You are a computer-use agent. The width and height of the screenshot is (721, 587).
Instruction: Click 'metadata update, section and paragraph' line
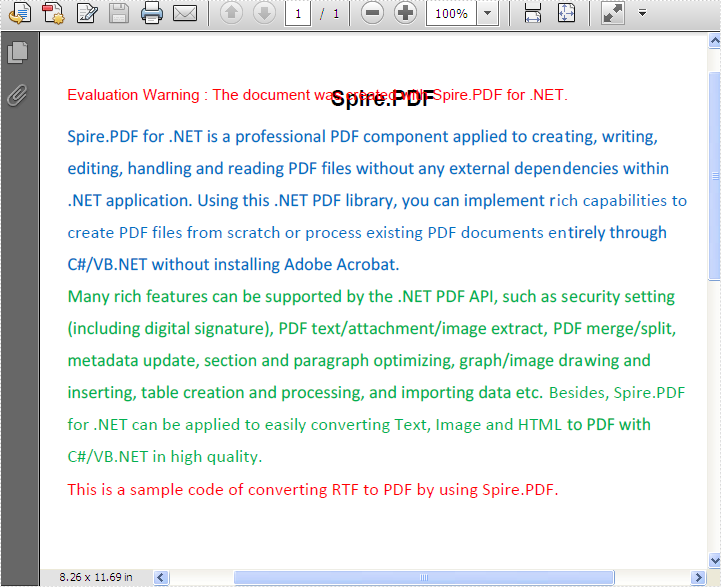(359, 361)
